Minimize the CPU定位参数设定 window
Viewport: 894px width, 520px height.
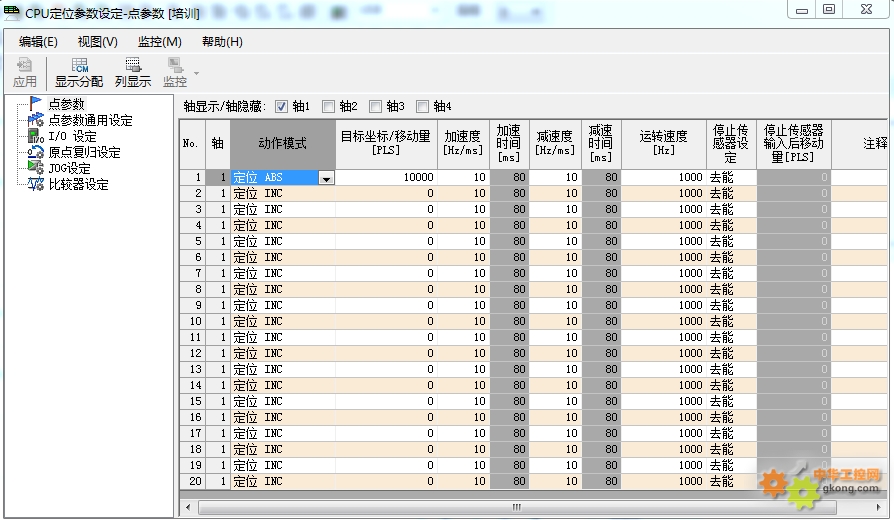[x=802, y=10]
